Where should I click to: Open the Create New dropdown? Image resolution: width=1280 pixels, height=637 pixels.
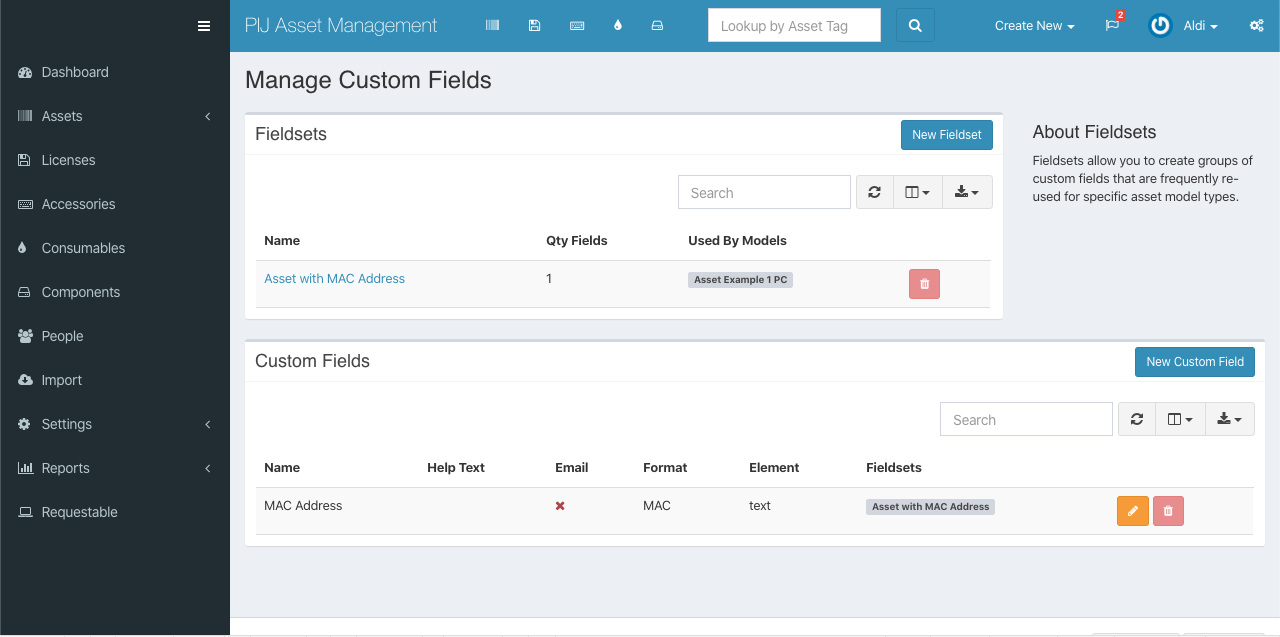[x=1034, y=26]
